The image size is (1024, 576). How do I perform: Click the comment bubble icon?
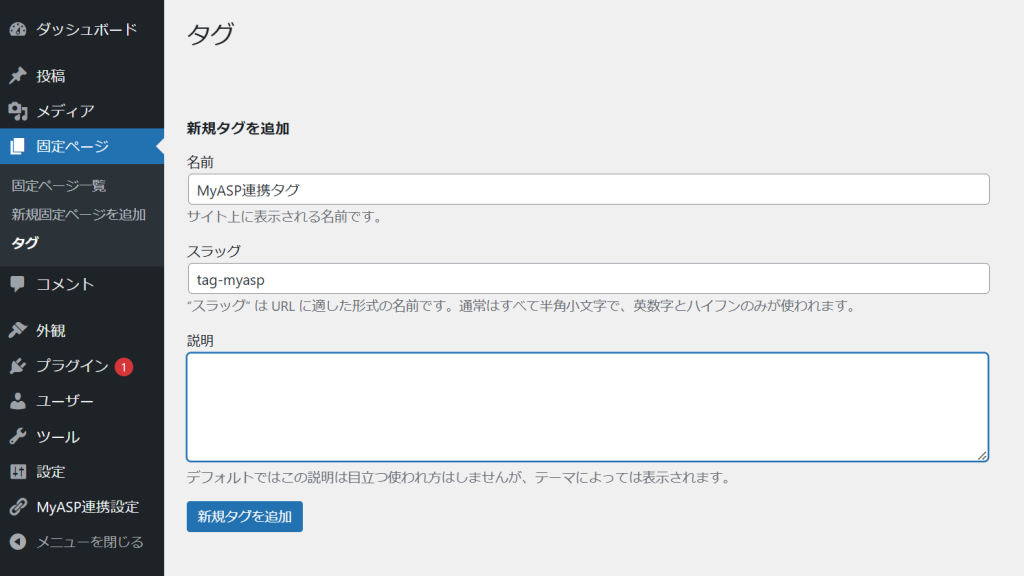18,284
